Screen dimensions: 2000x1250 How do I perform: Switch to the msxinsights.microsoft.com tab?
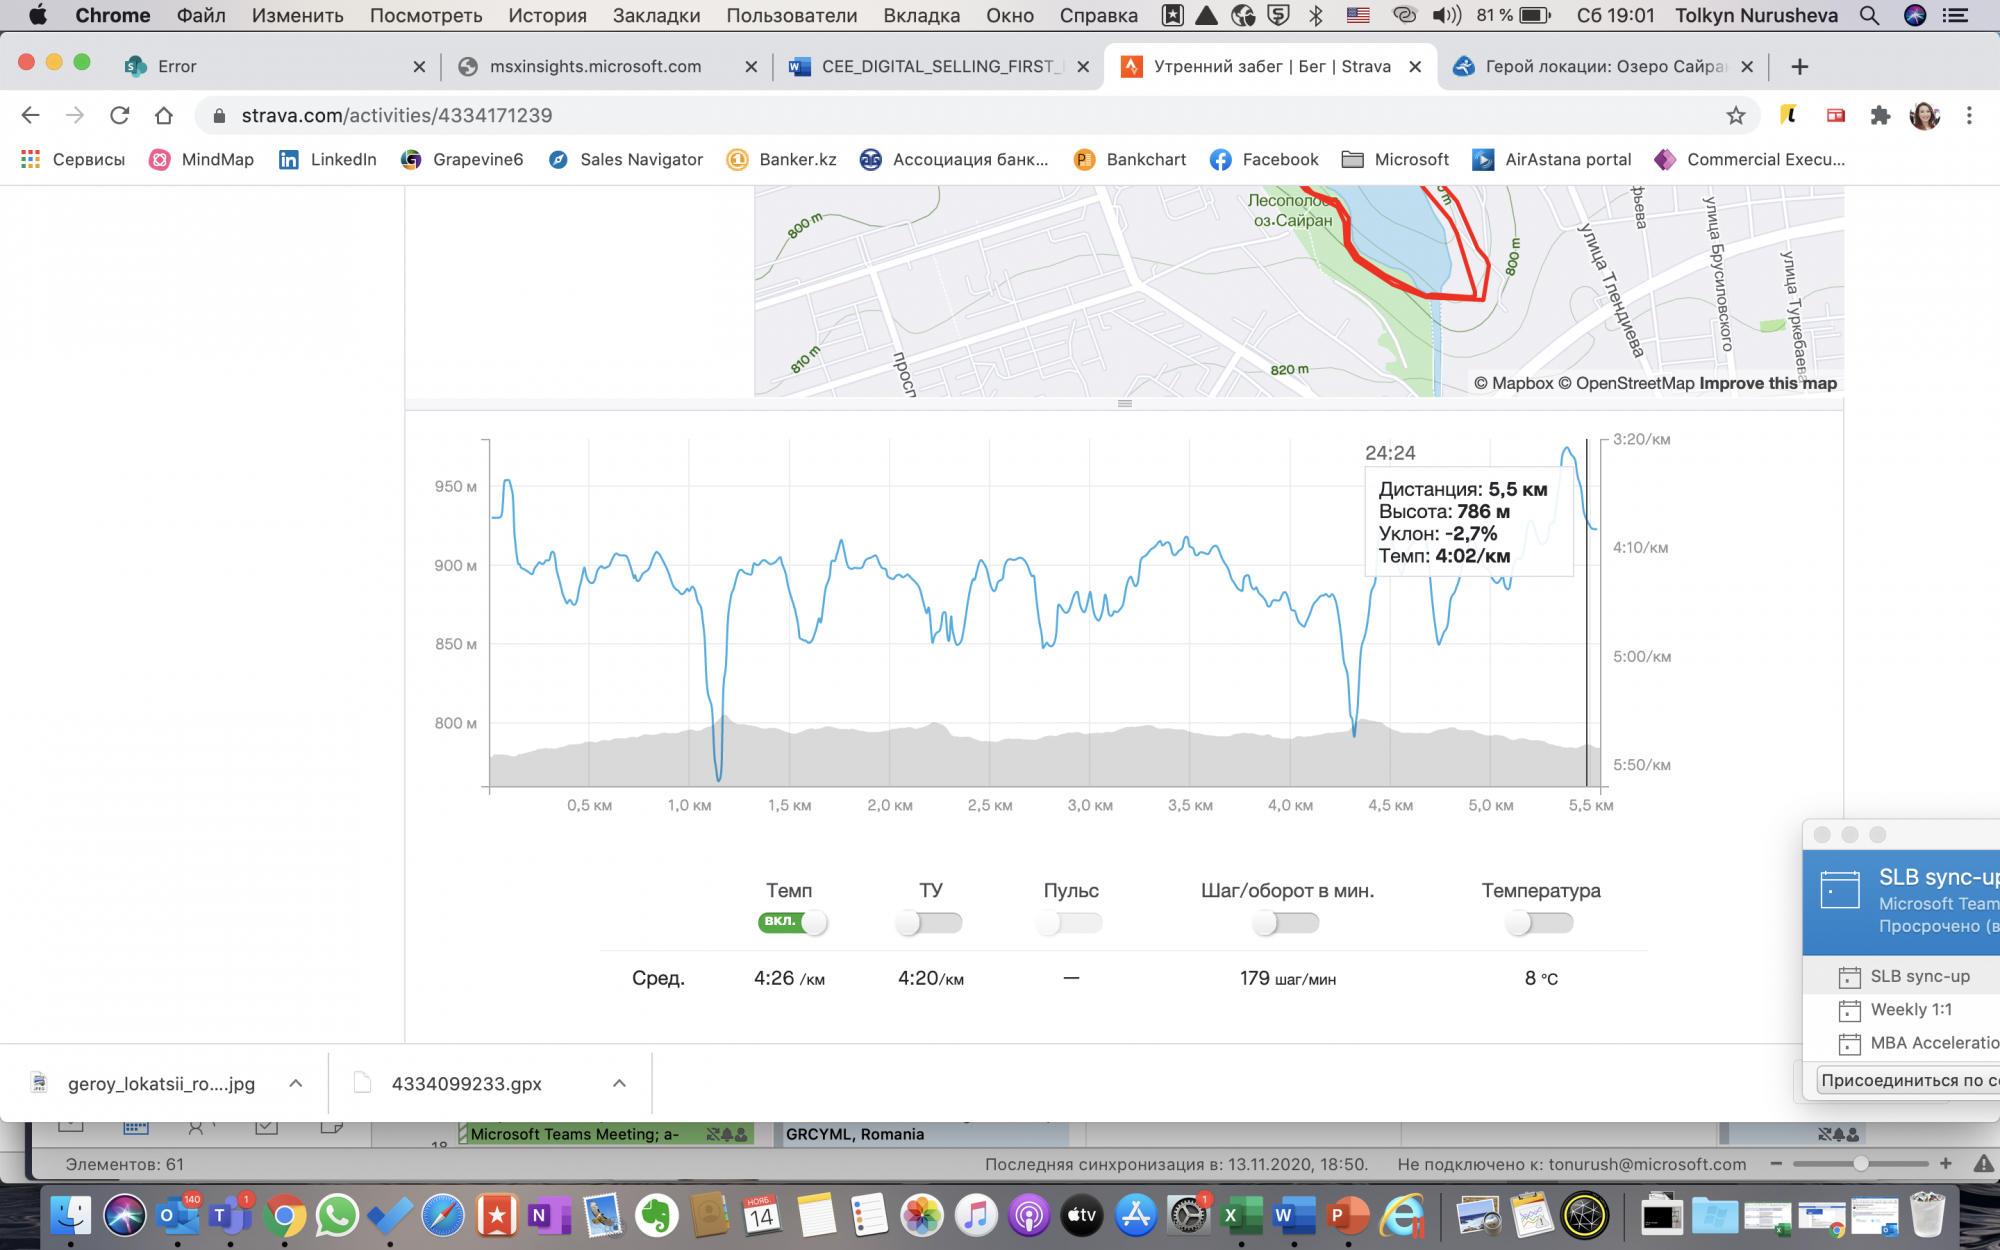pyautogui.click(x=595, y=66)
